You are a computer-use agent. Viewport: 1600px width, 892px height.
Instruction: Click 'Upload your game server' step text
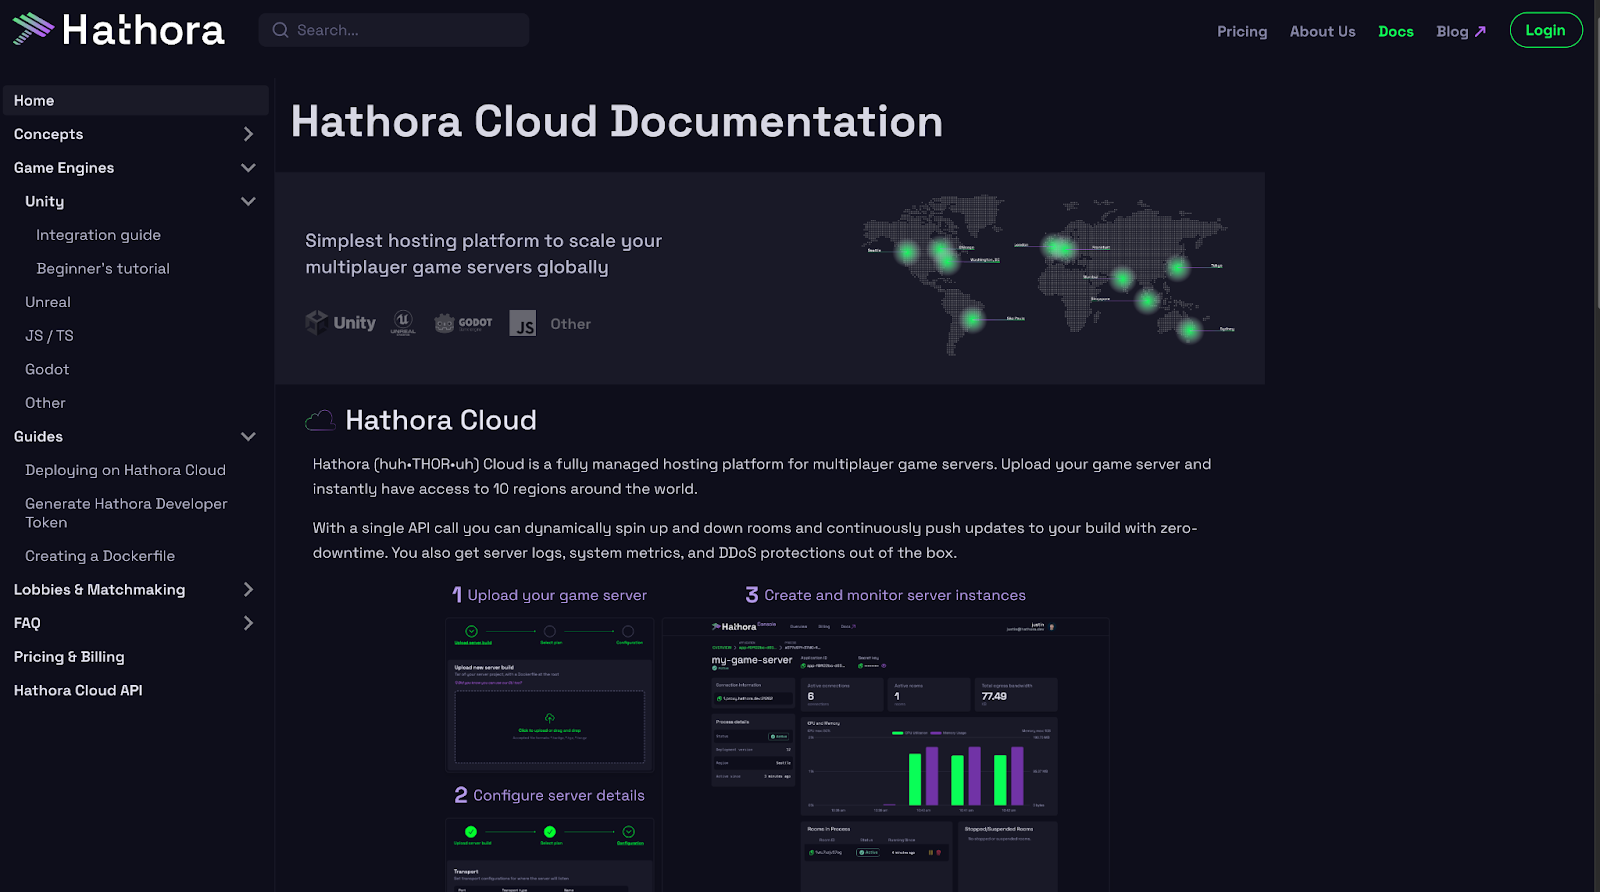coord(557,595)
